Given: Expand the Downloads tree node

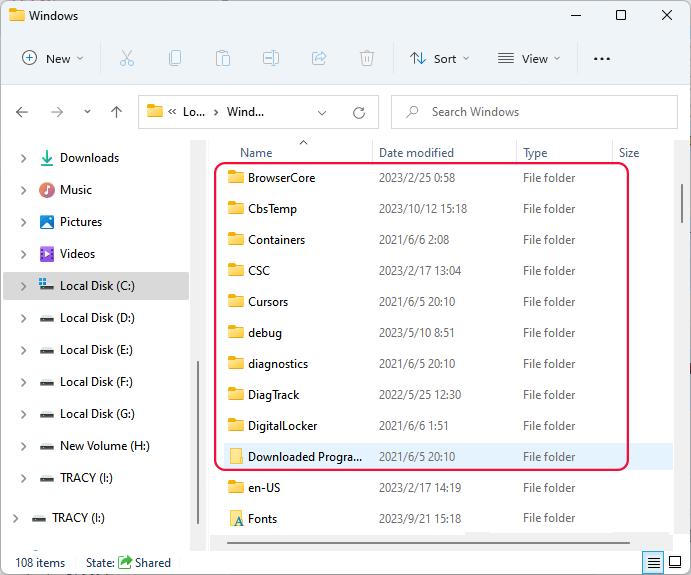Looking at the screenshot, I should click(x=23, y=158).
